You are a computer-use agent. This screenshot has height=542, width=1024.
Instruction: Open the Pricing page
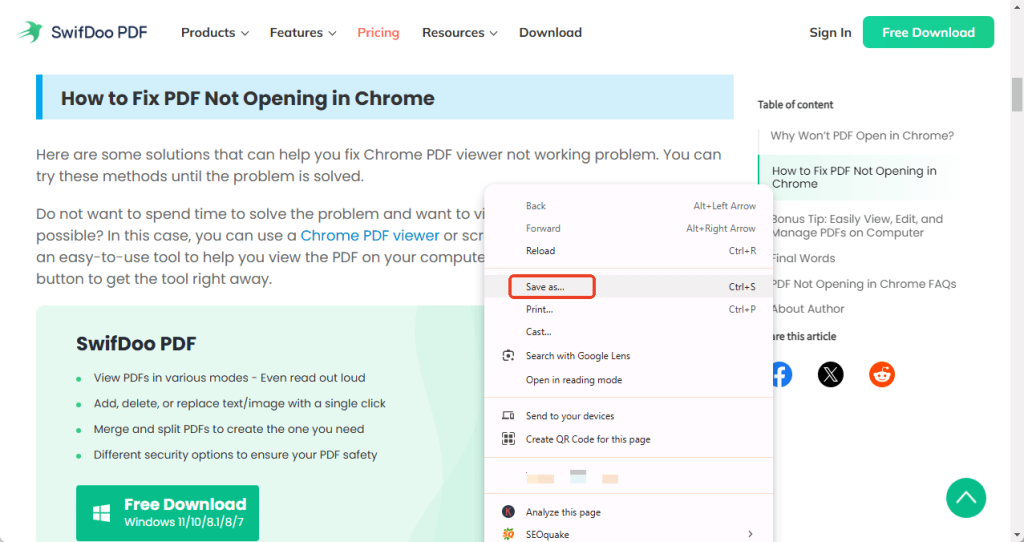click(x=378, y=33)
